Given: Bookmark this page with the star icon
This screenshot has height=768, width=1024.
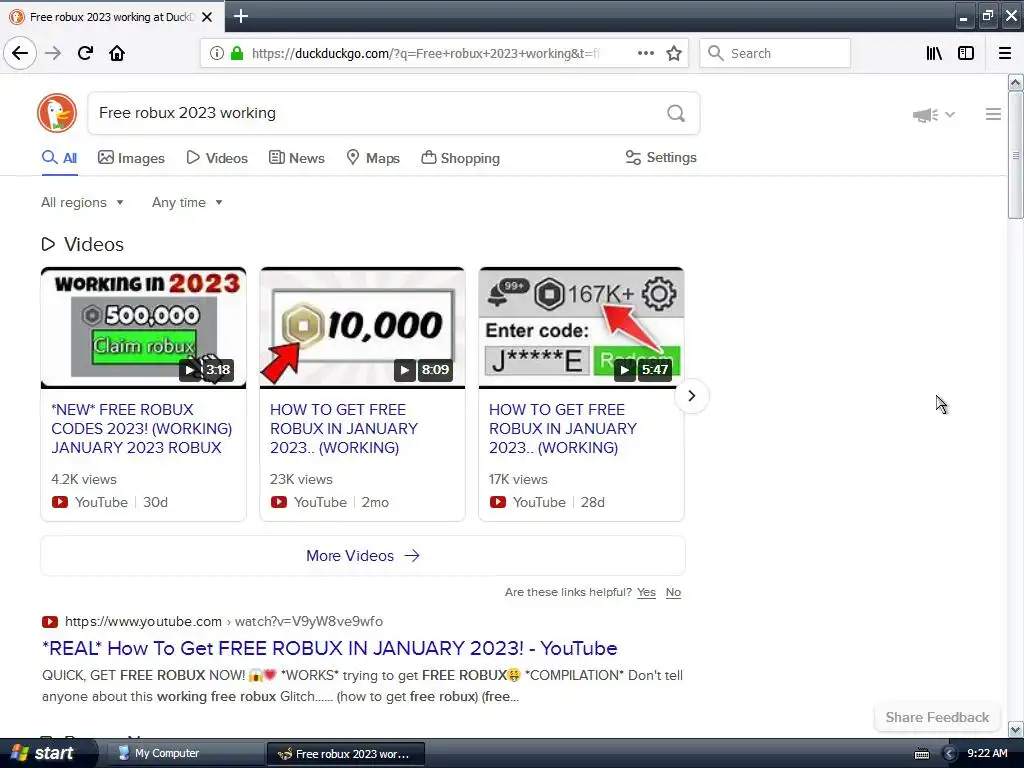Looking at the screenshot, I should (674, 53).
